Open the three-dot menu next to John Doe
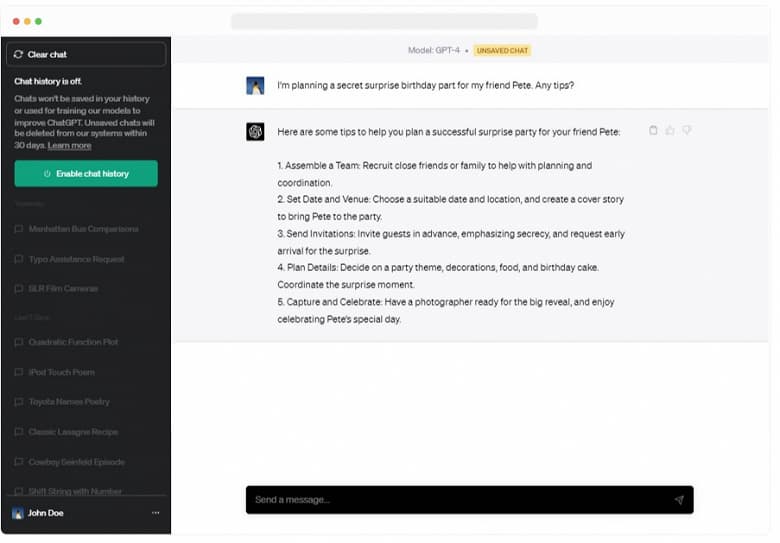The height and width of the screenshot is (543, 780). click(156, 513)
